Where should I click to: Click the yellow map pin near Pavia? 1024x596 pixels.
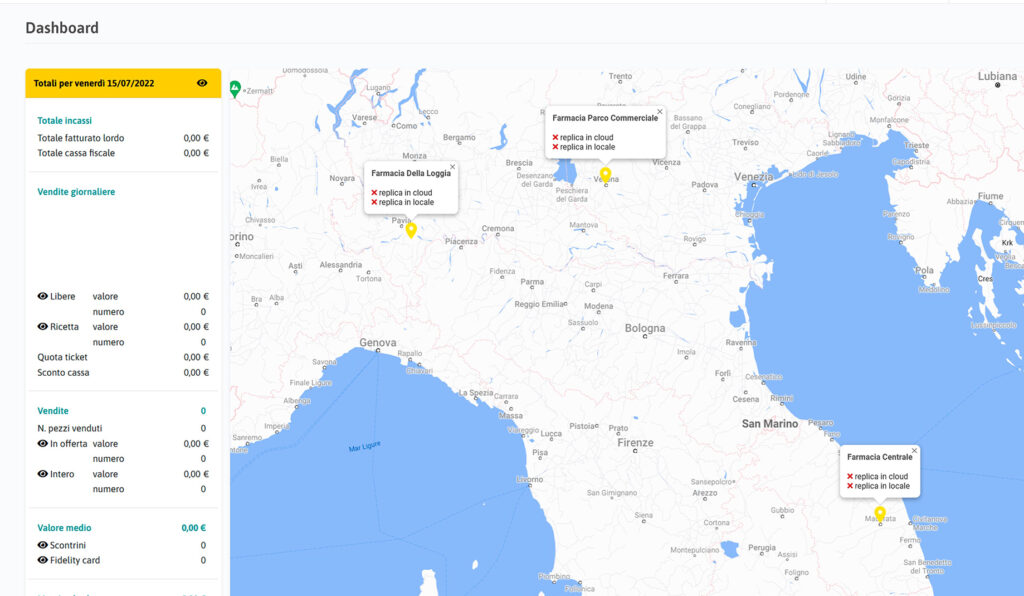(x=411, y=230)
